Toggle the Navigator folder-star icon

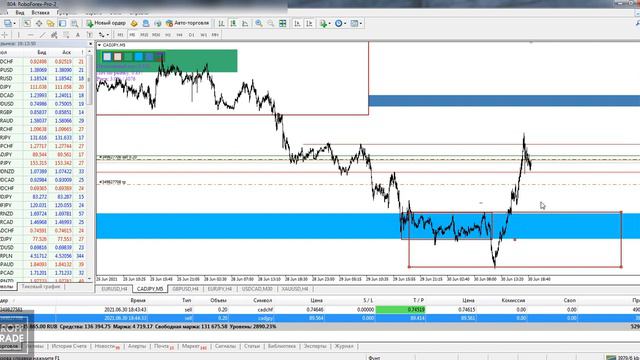(51, 24)
